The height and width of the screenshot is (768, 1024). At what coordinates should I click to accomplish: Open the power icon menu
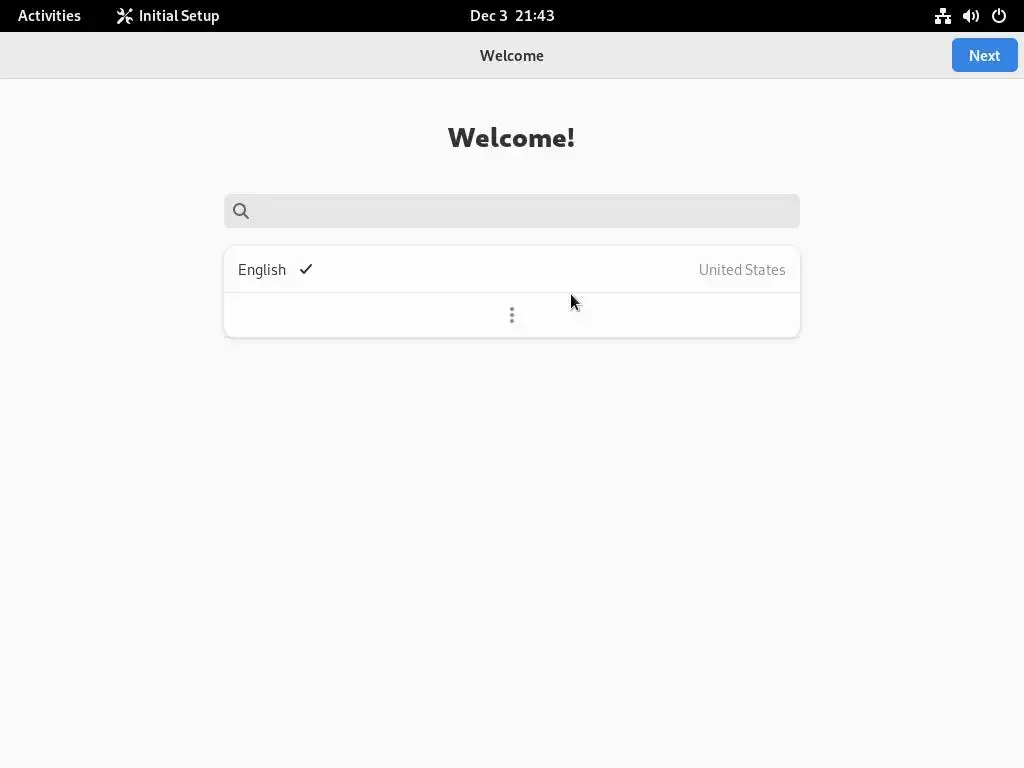point(999,16)
